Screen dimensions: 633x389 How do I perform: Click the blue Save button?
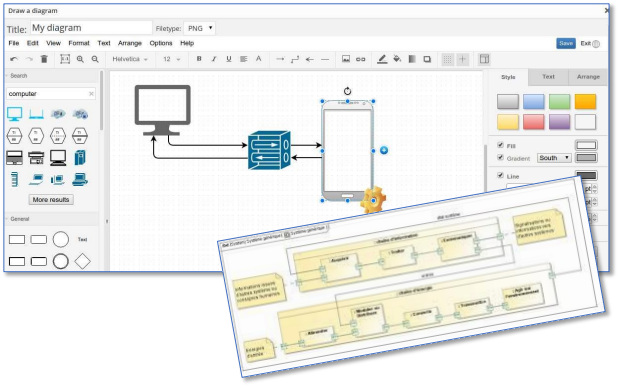566,44
